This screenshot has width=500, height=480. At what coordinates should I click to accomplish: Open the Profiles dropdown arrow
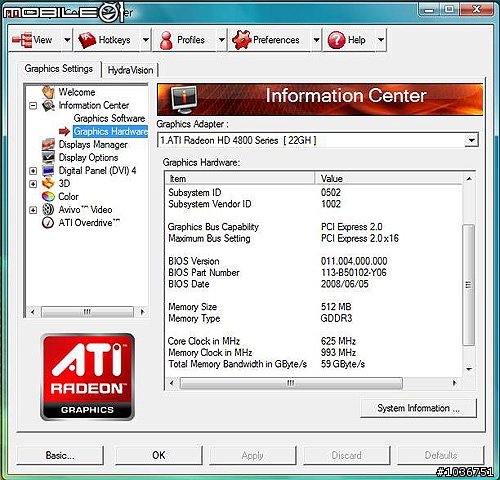[x=222, y=40]
